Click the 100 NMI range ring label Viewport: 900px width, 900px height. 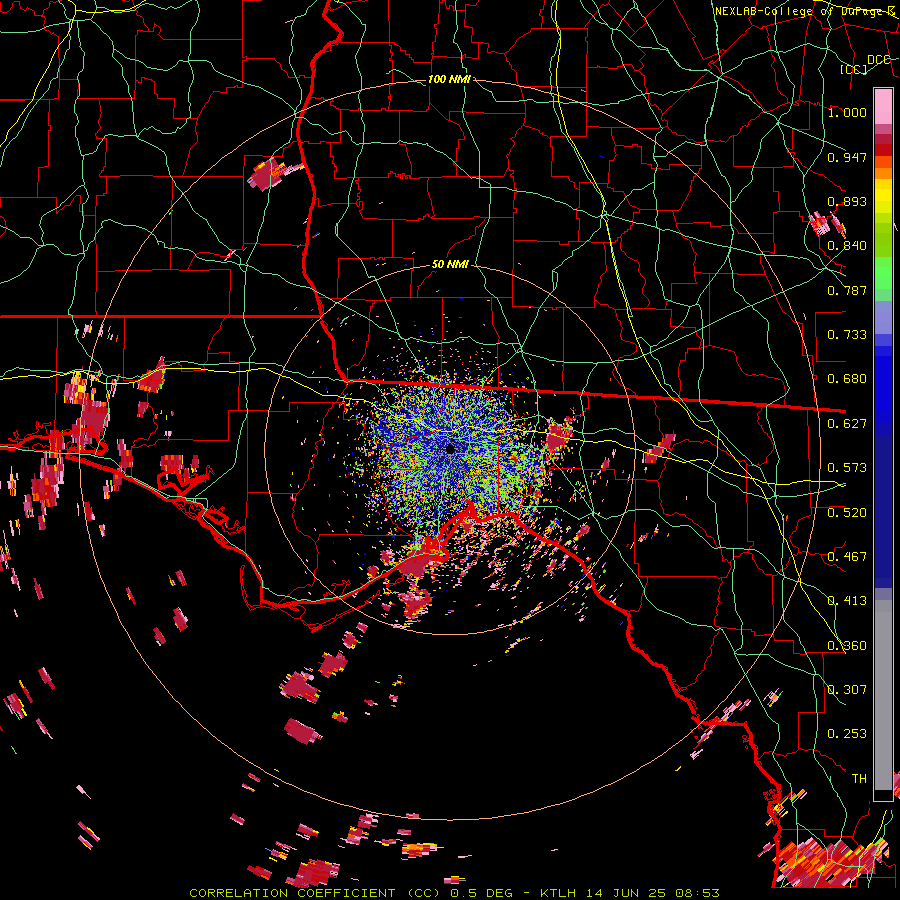click(x=449, y=79)
